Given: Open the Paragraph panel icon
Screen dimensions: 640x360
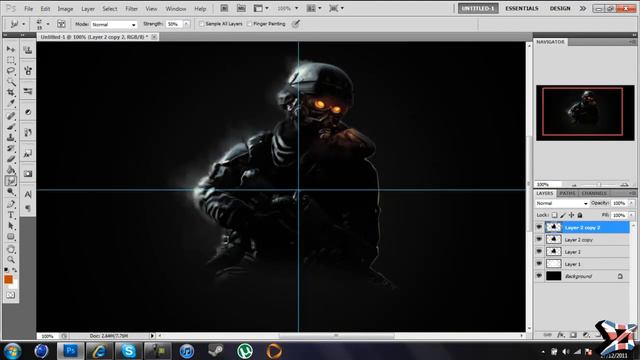Looking at the screenshot, I should click(x=28, y=209).
